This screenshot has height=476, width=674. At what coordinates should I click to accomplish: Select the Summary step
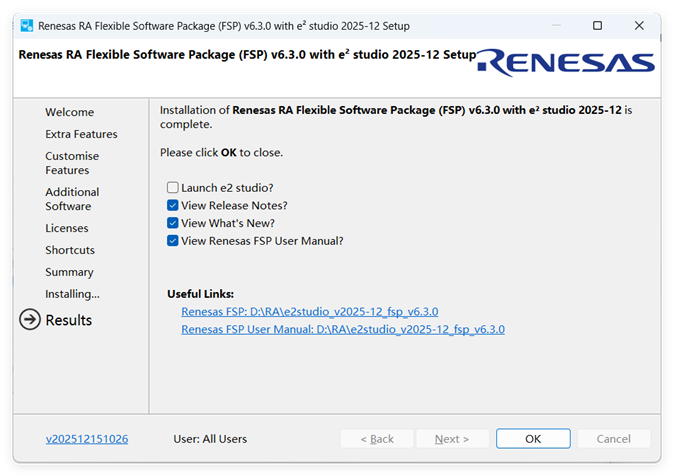(x=69, y=272)
